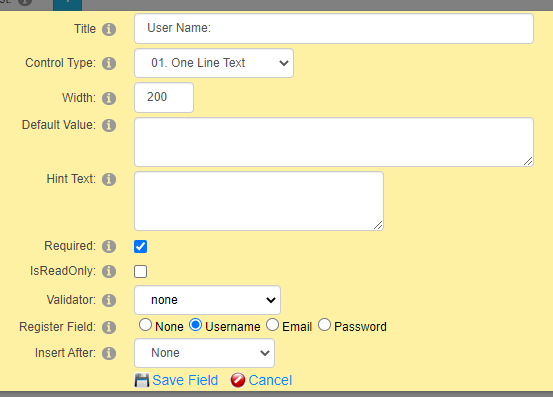Image resolution: width=553 pixels, height=397 pixels.
Task: Open the Control Type dropdown
Action: click(214, 63)
